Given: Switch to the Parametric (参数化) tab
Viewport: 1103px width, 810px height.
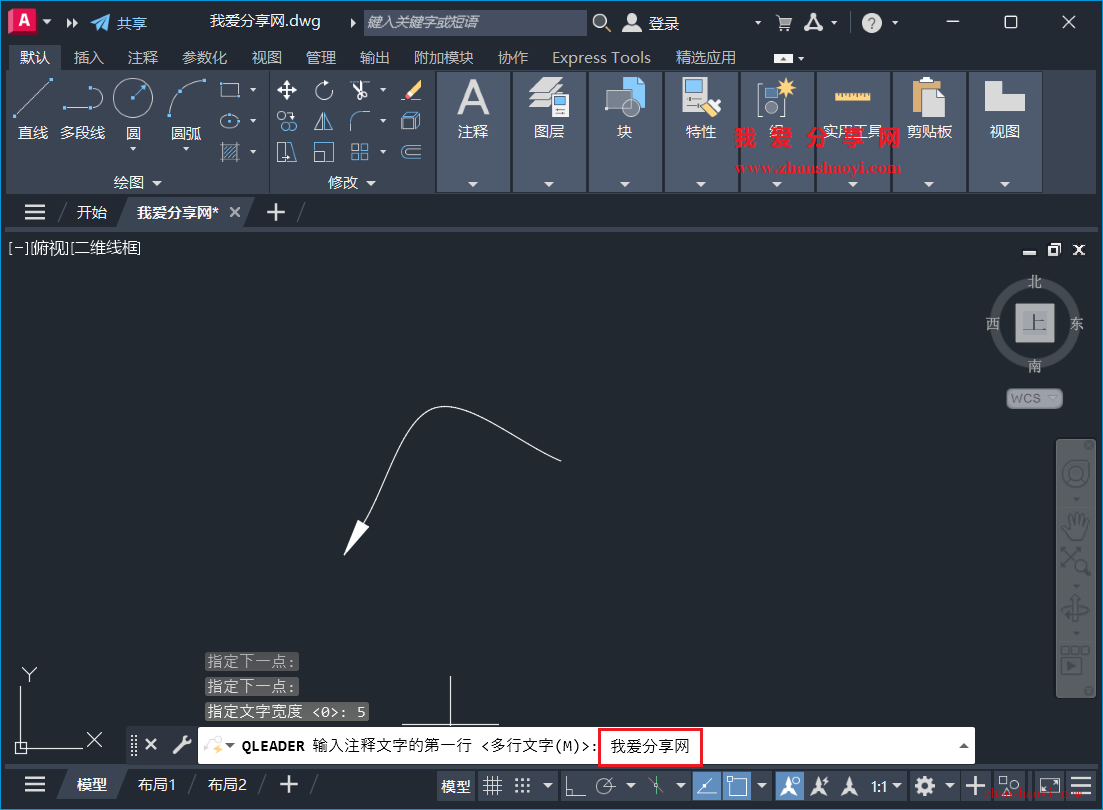Looking at the screenshot, I should [204, 58].
